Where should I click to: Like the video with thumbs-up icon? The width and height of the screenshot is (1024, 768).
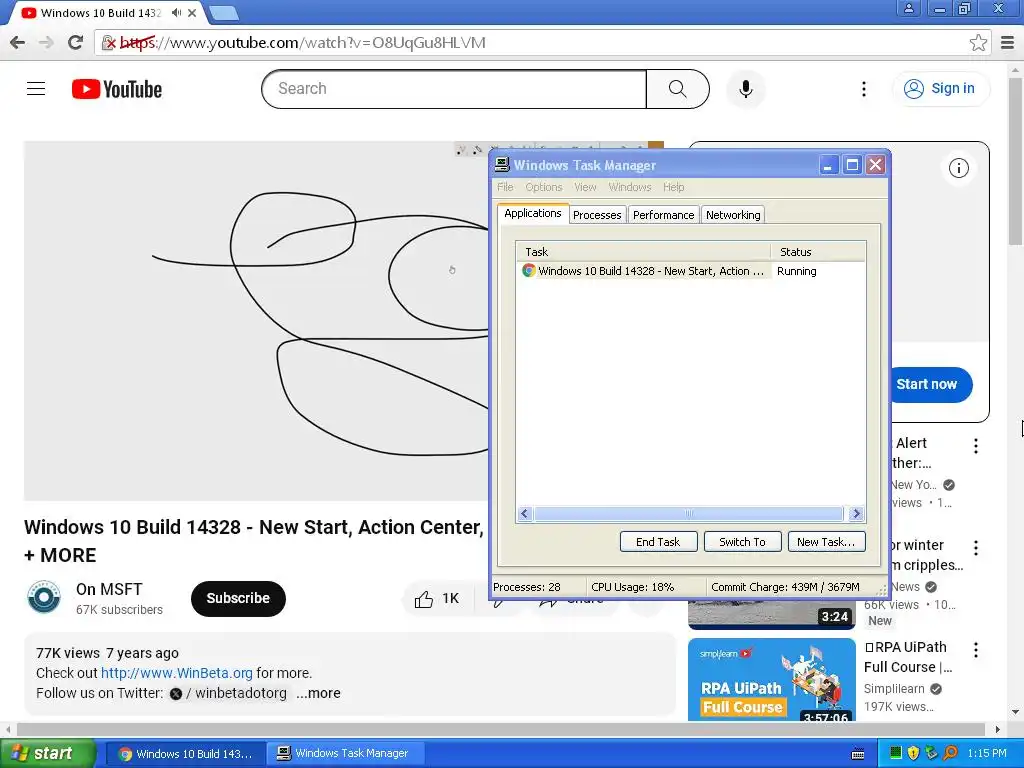(424, 599)
